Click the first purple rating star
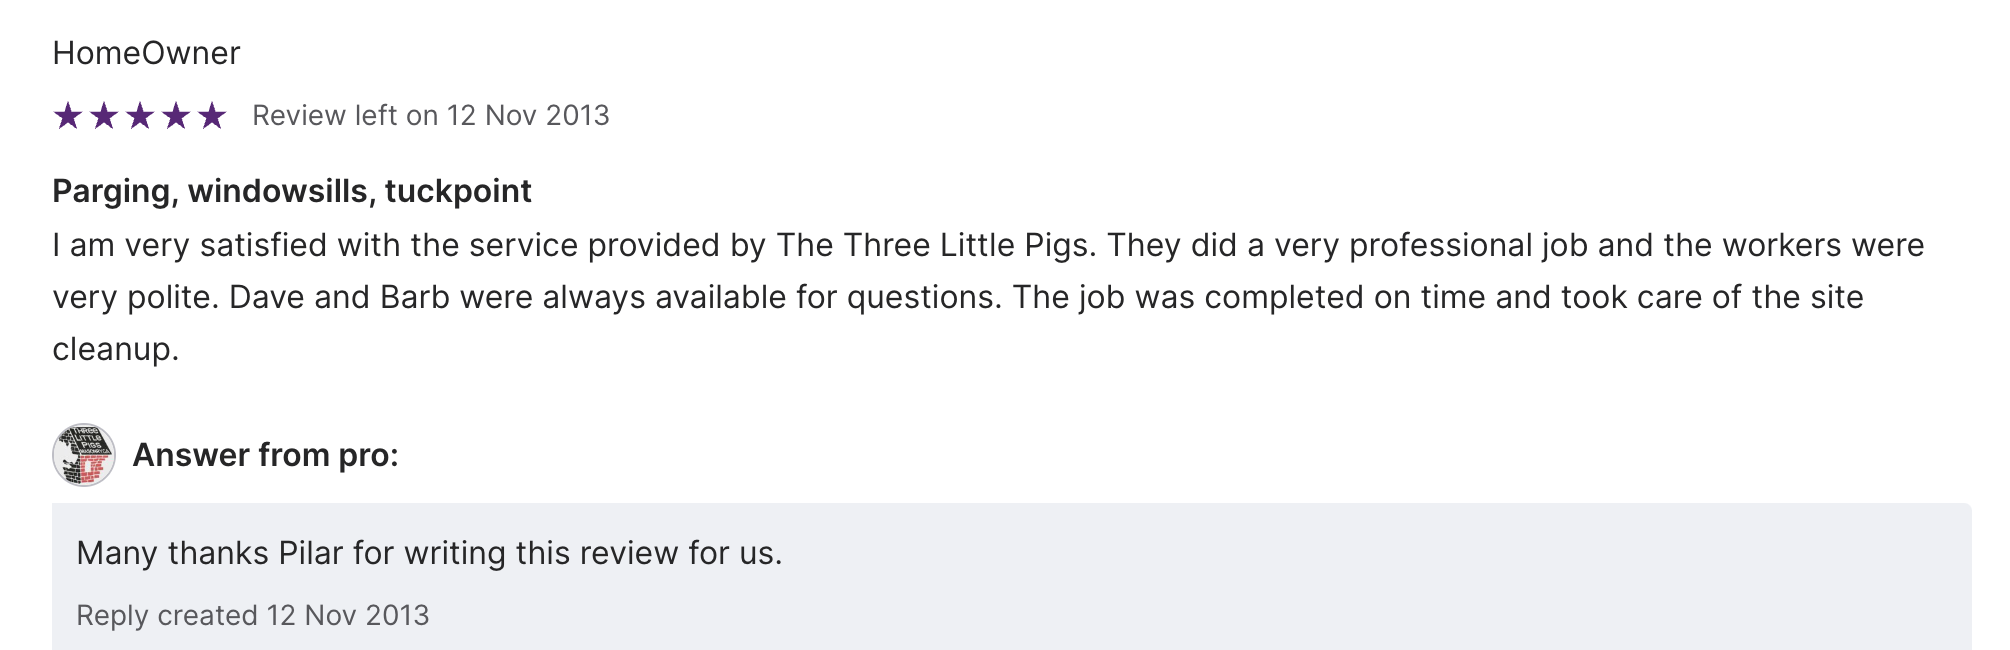The image size is (2010, 650). [68, 116]
